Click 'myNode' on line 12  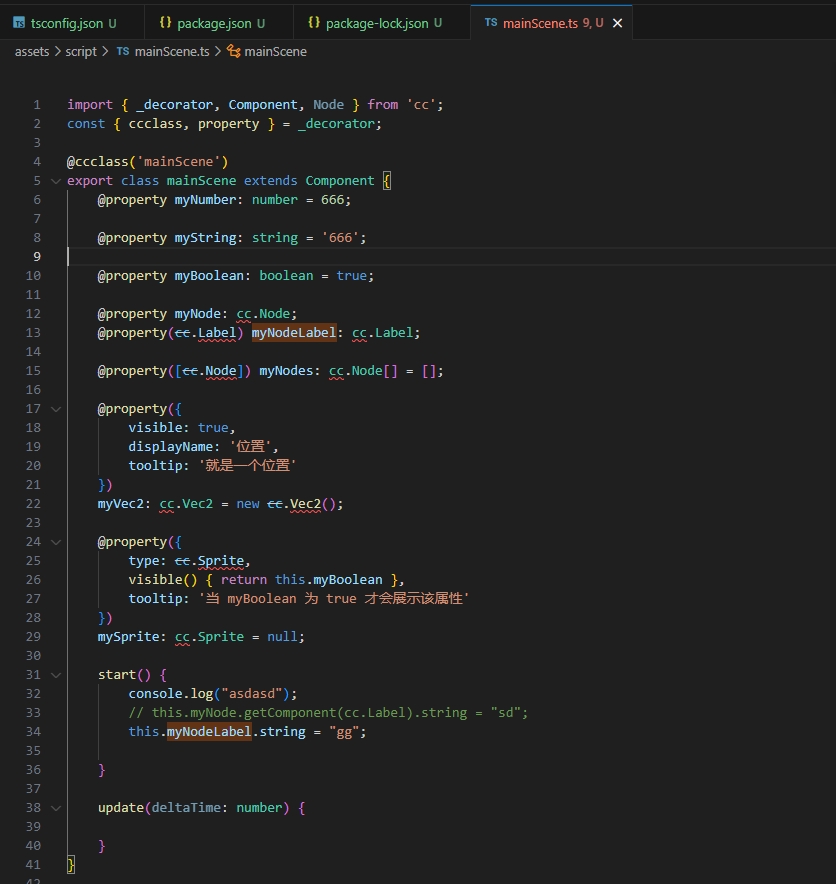click(197, 313)
